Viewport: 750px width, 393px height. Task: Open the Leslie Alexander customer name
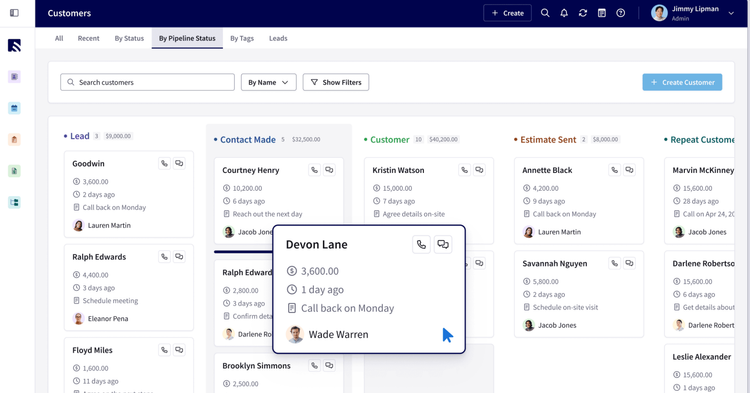pos(702,357)
